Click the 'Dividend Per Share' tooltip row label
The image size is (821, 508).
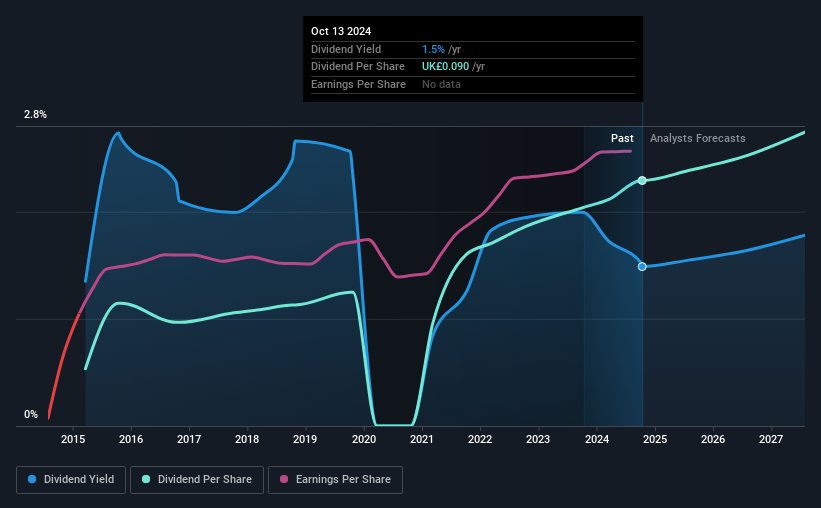[x=358, y=67]
